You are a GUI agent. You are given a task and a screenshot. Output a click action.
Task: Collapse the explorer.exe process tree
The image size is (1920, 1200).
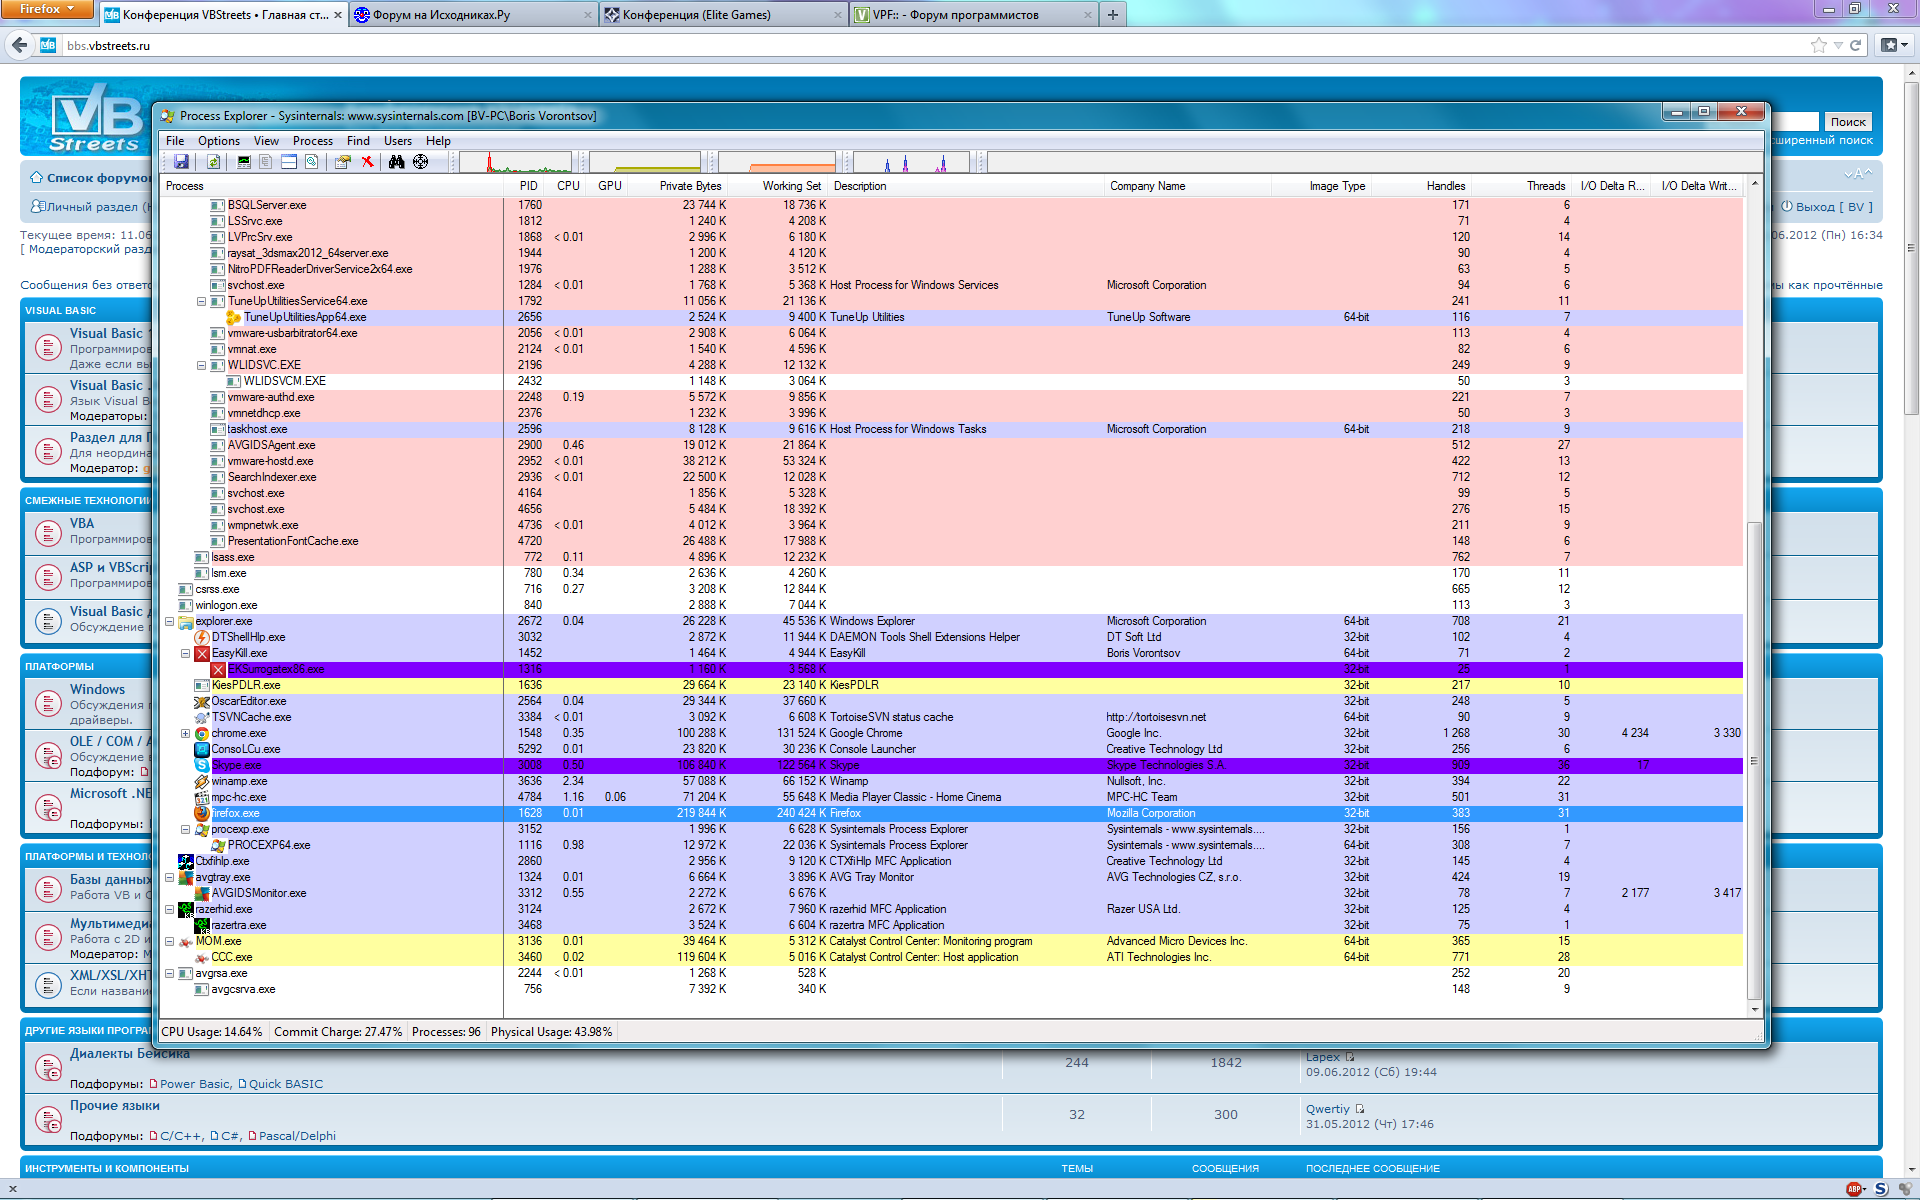coord(169,621)
